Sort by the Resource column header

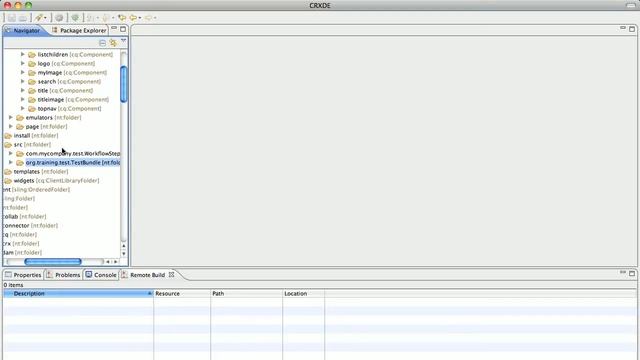click(x=182, y=293)
